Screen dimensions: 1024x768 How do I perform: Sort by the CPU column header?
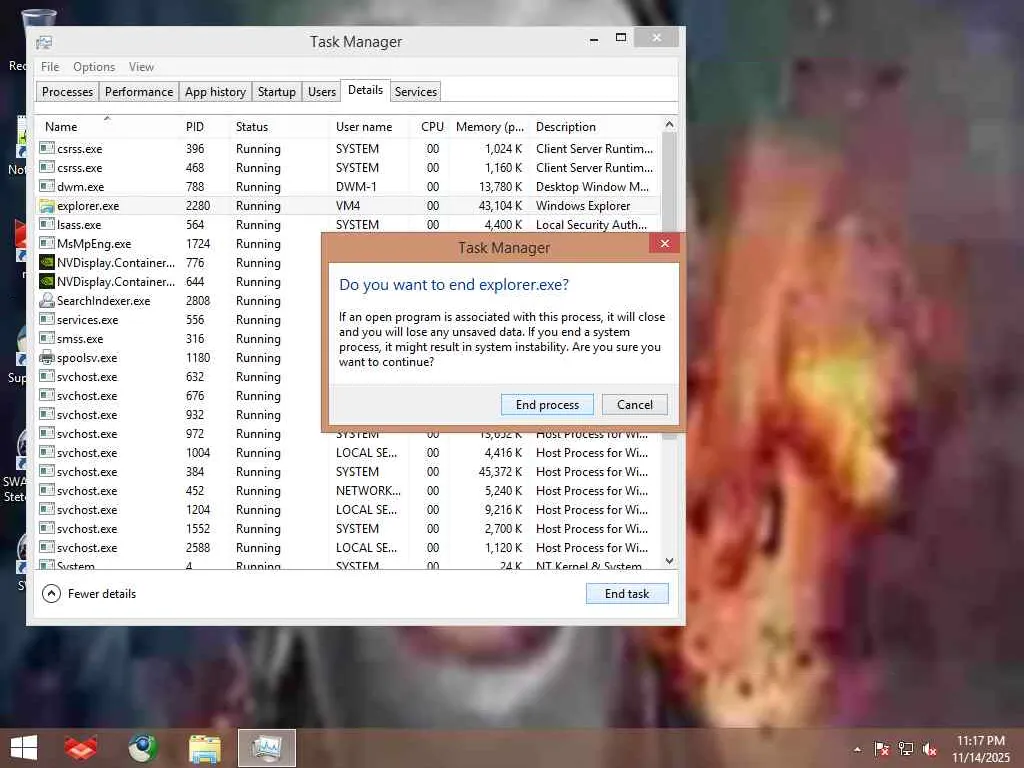point(432,127)
